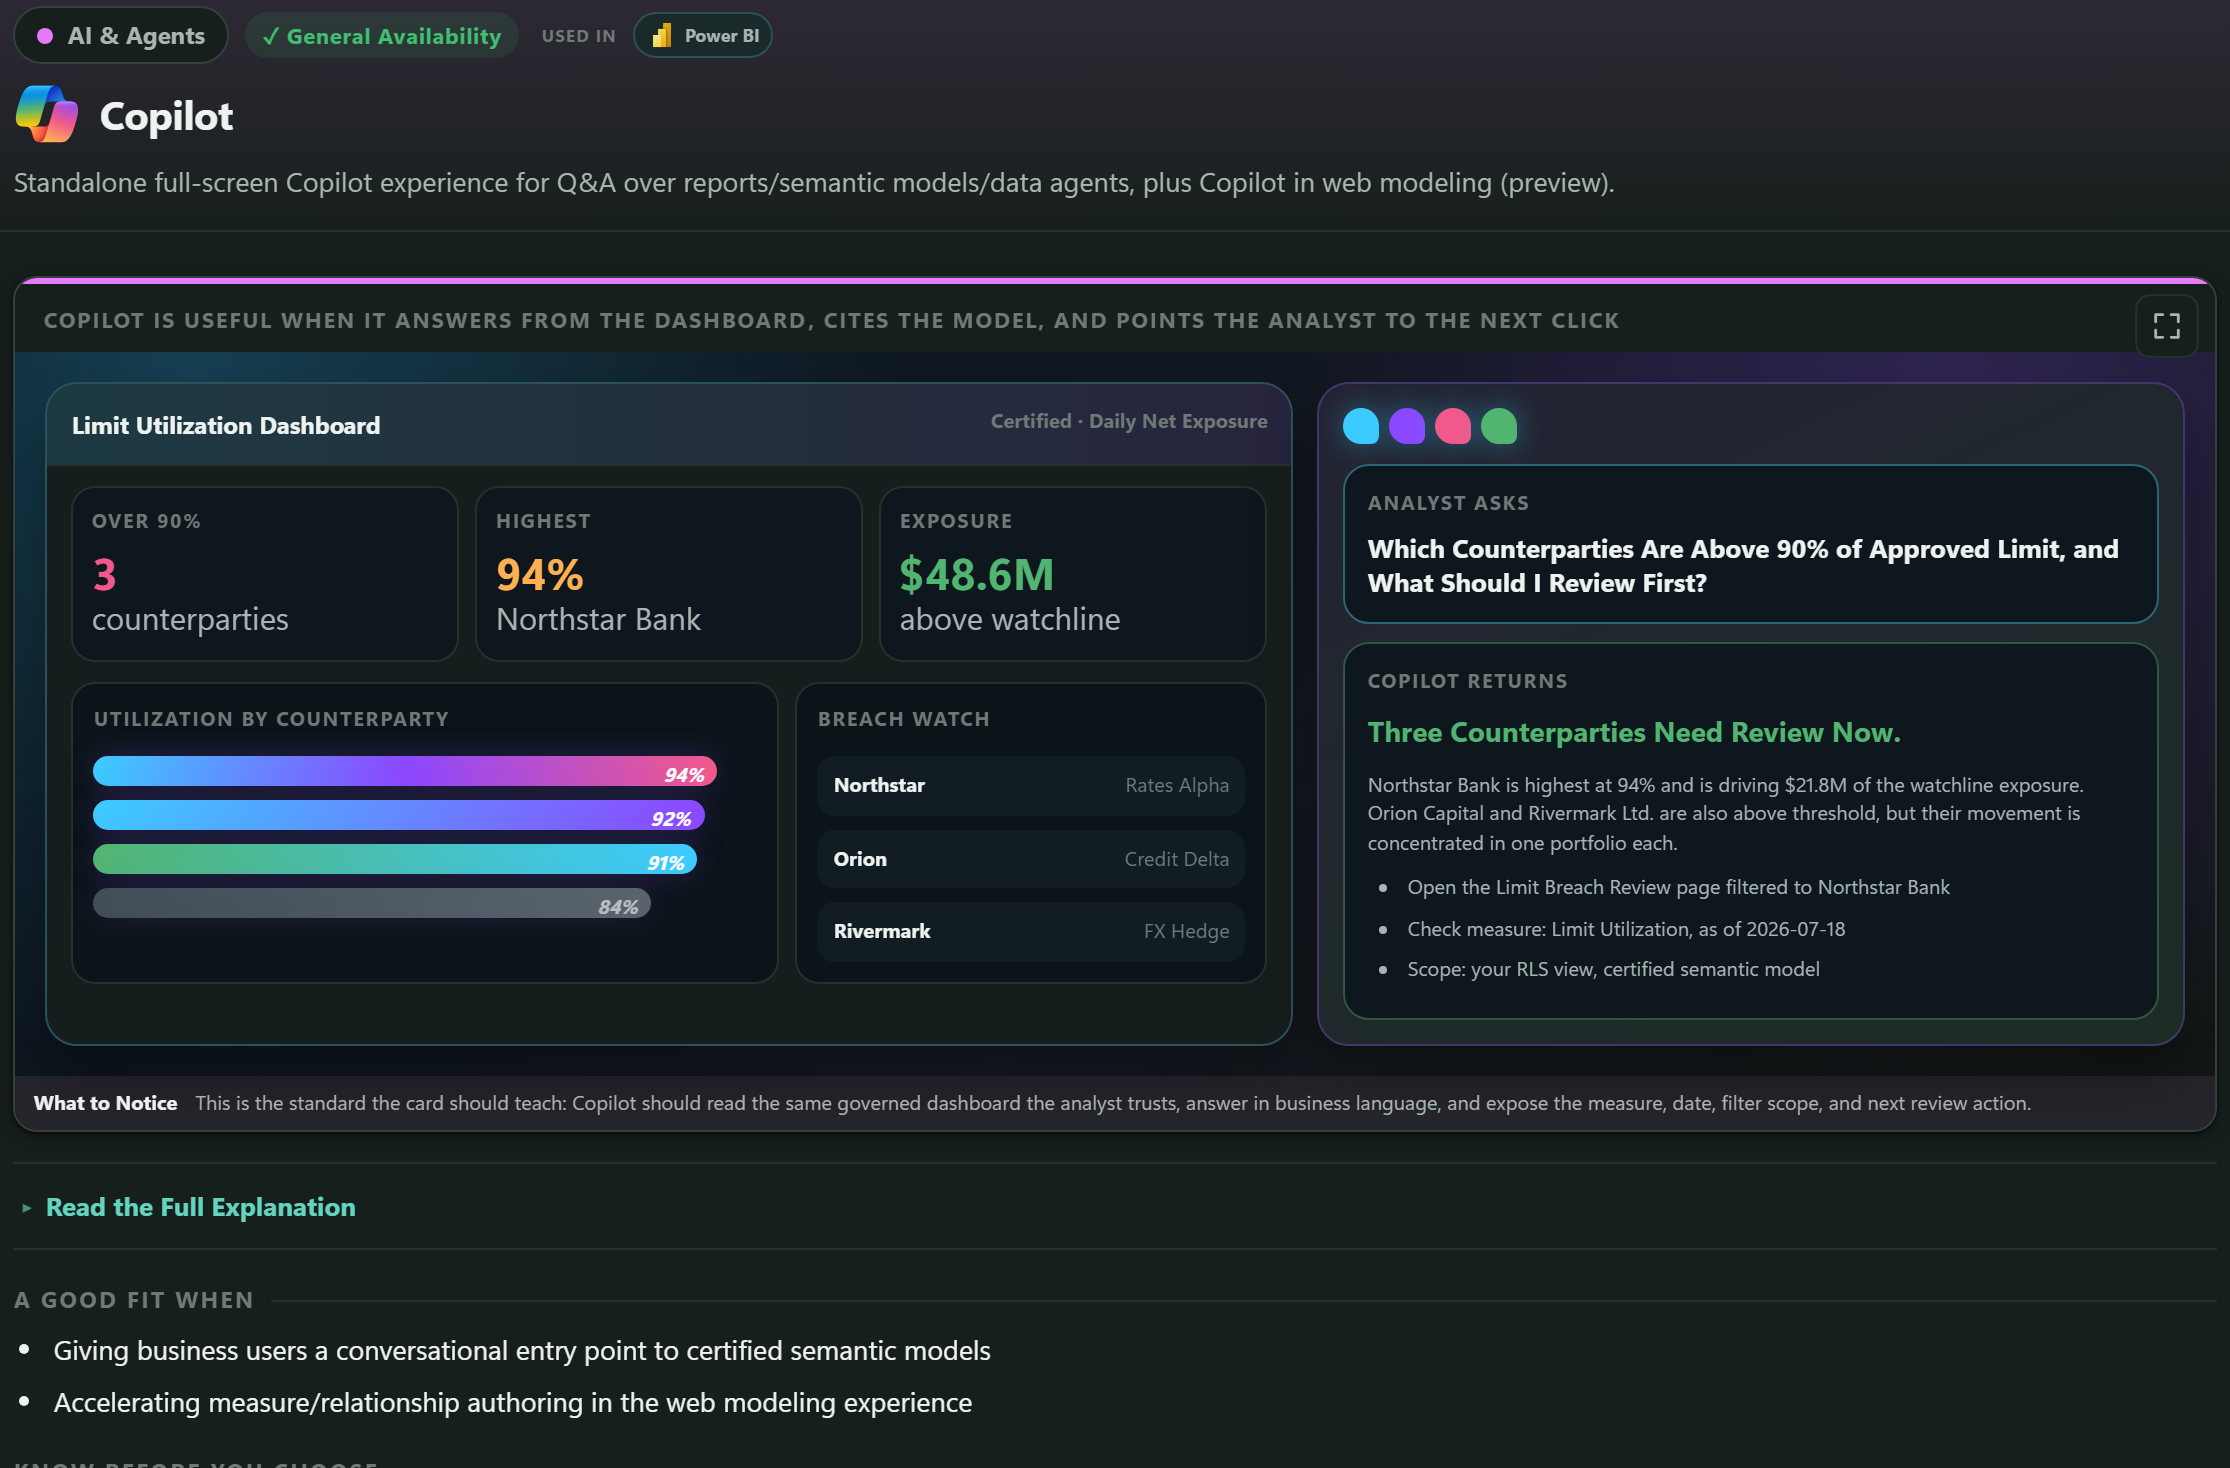Screen dimensions: 2230x1468
Task: Click Certified · Daily Net Exposure label
Action: coord(1129,421)
